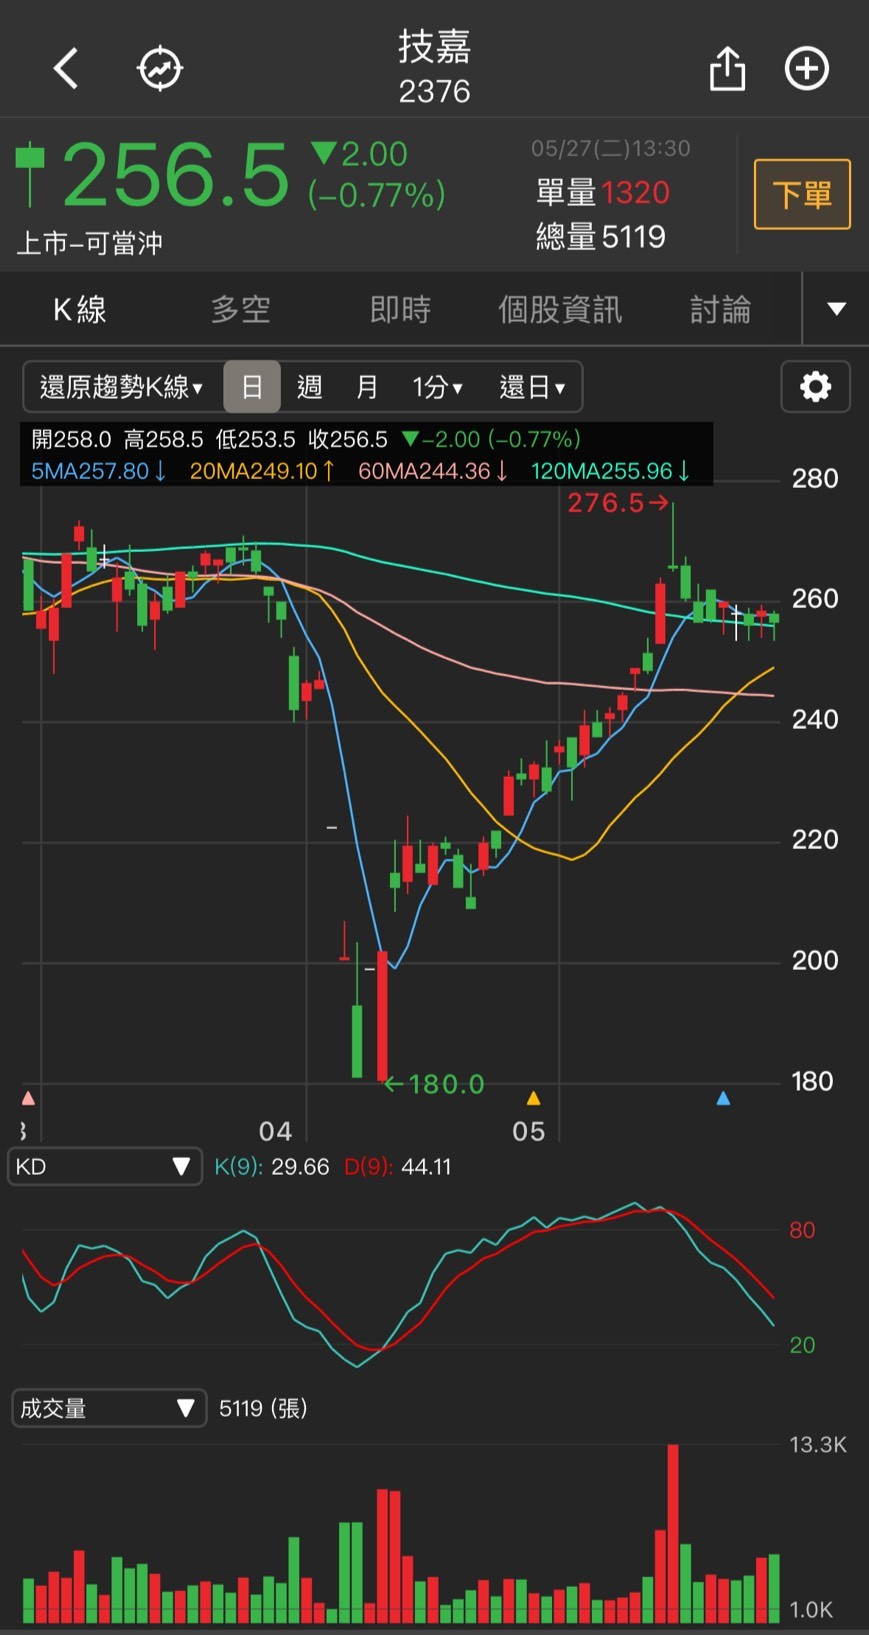This screenshot has height=1635, width=869.
Task: Tap the 總量 5119 value
Action: point(600,237)
